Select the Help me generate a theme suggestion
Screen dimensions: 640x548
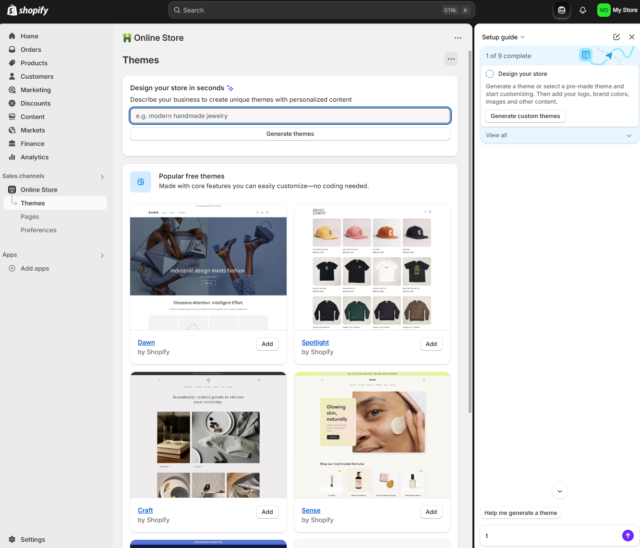point(520,513)
